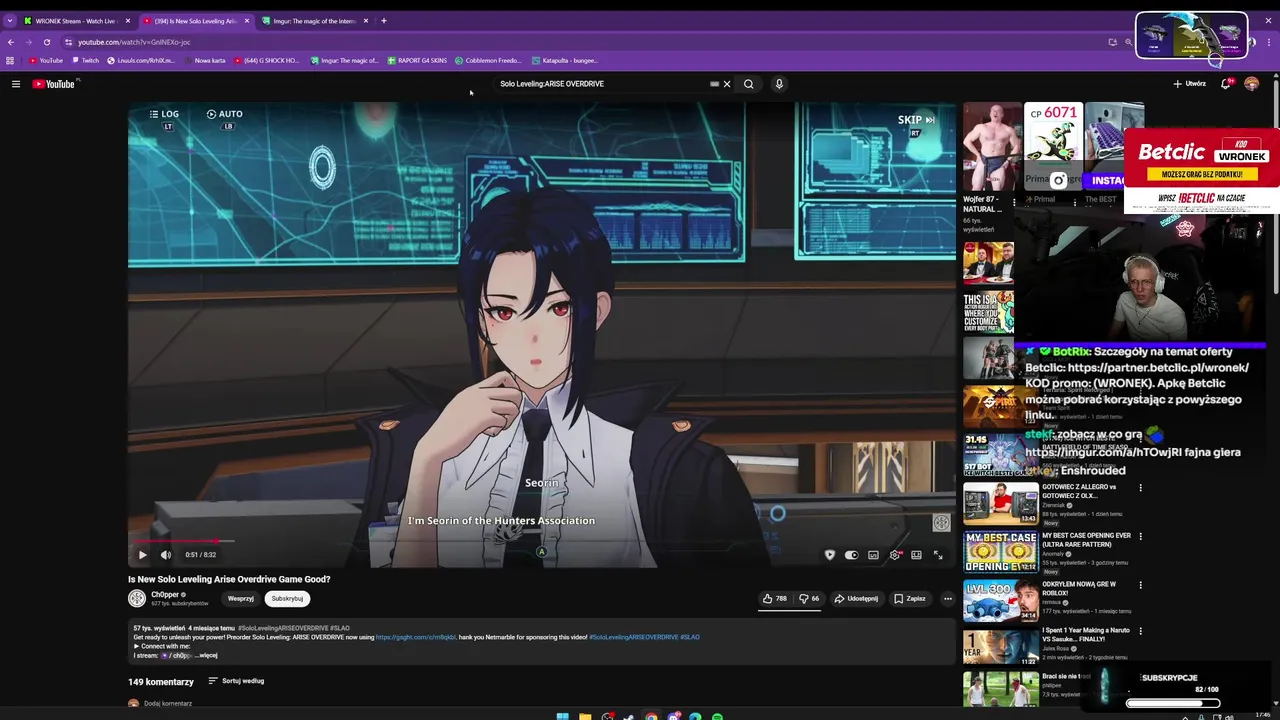Viewport: 1280px width, 720px height.
Task: Save the video with Zapisz
Action: (x=910, y=598)
